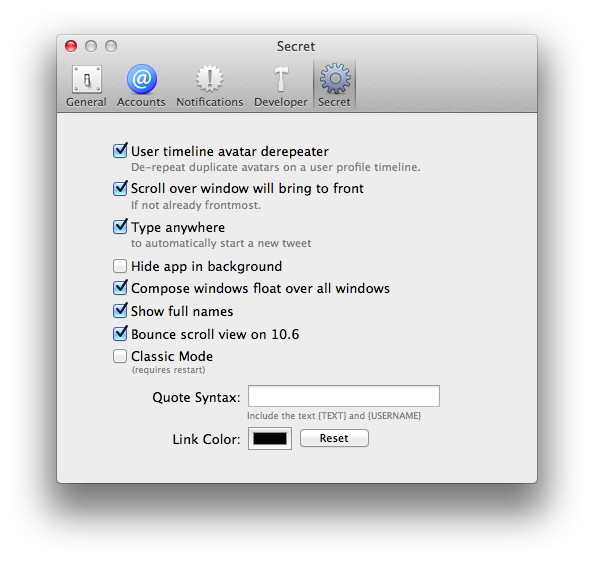The image size is (594, 562).
Task: Focus the Quote Syntax text field
Action: coord(344,396)
